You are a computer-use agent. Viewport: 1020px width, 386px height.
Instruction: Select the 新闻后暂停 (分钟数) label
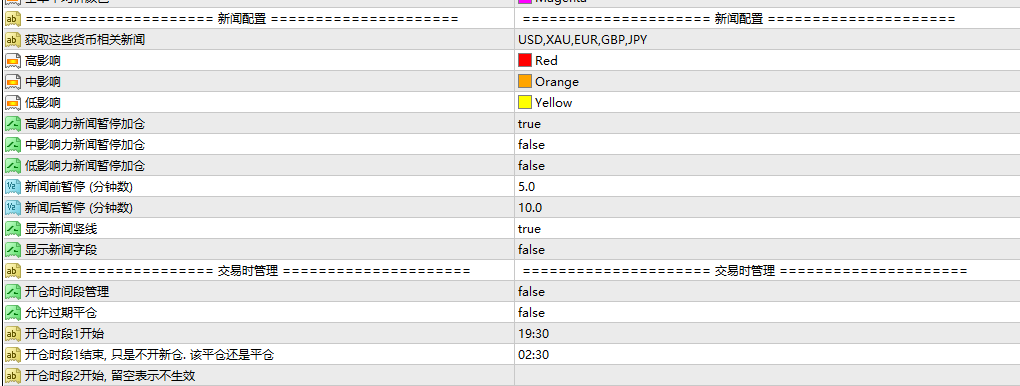(x=79, y=208)
